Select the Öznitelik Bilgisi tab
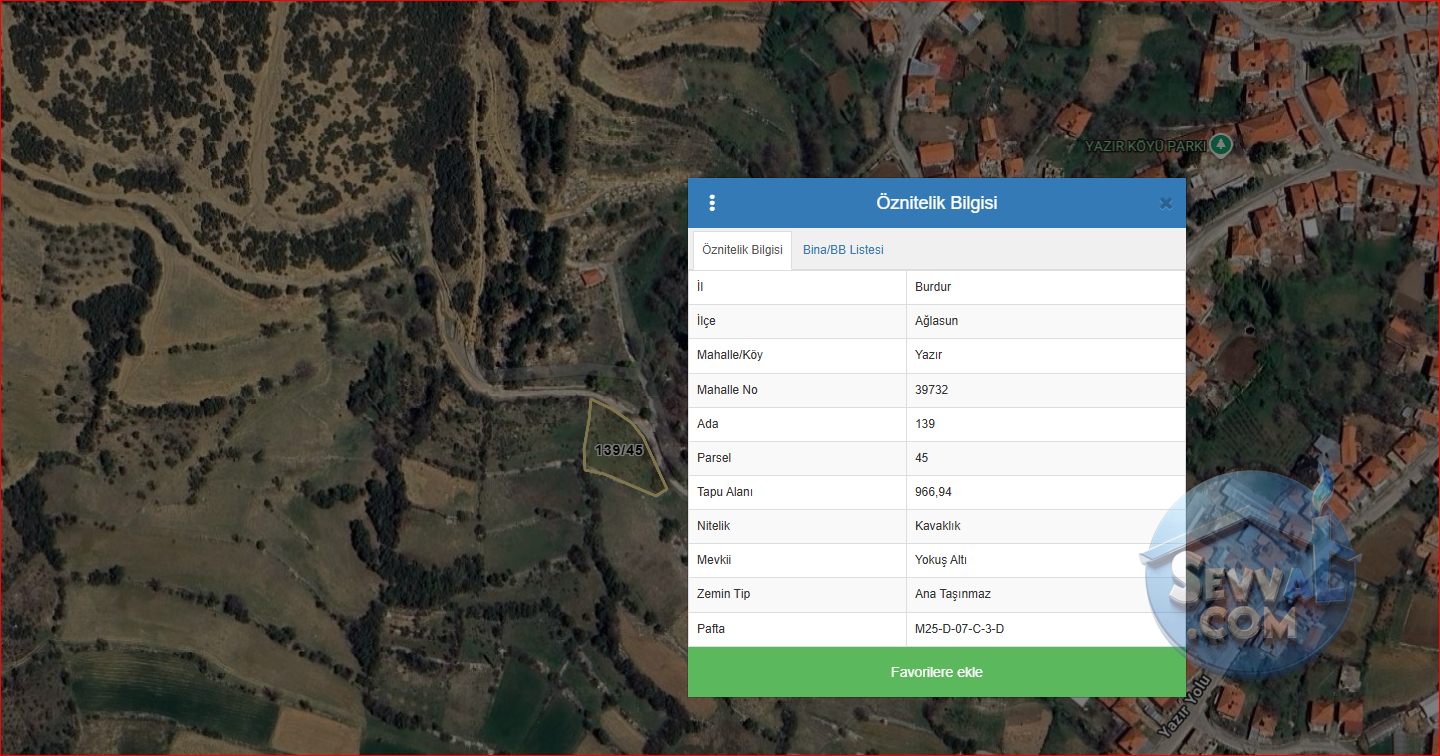The height and width of the screenshot is (756, 1440). click(742, 250)
